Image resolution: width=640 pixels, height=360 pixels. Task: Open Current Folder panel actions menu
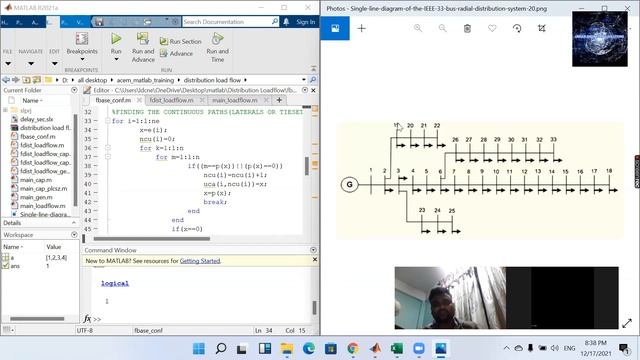point(74,90)
